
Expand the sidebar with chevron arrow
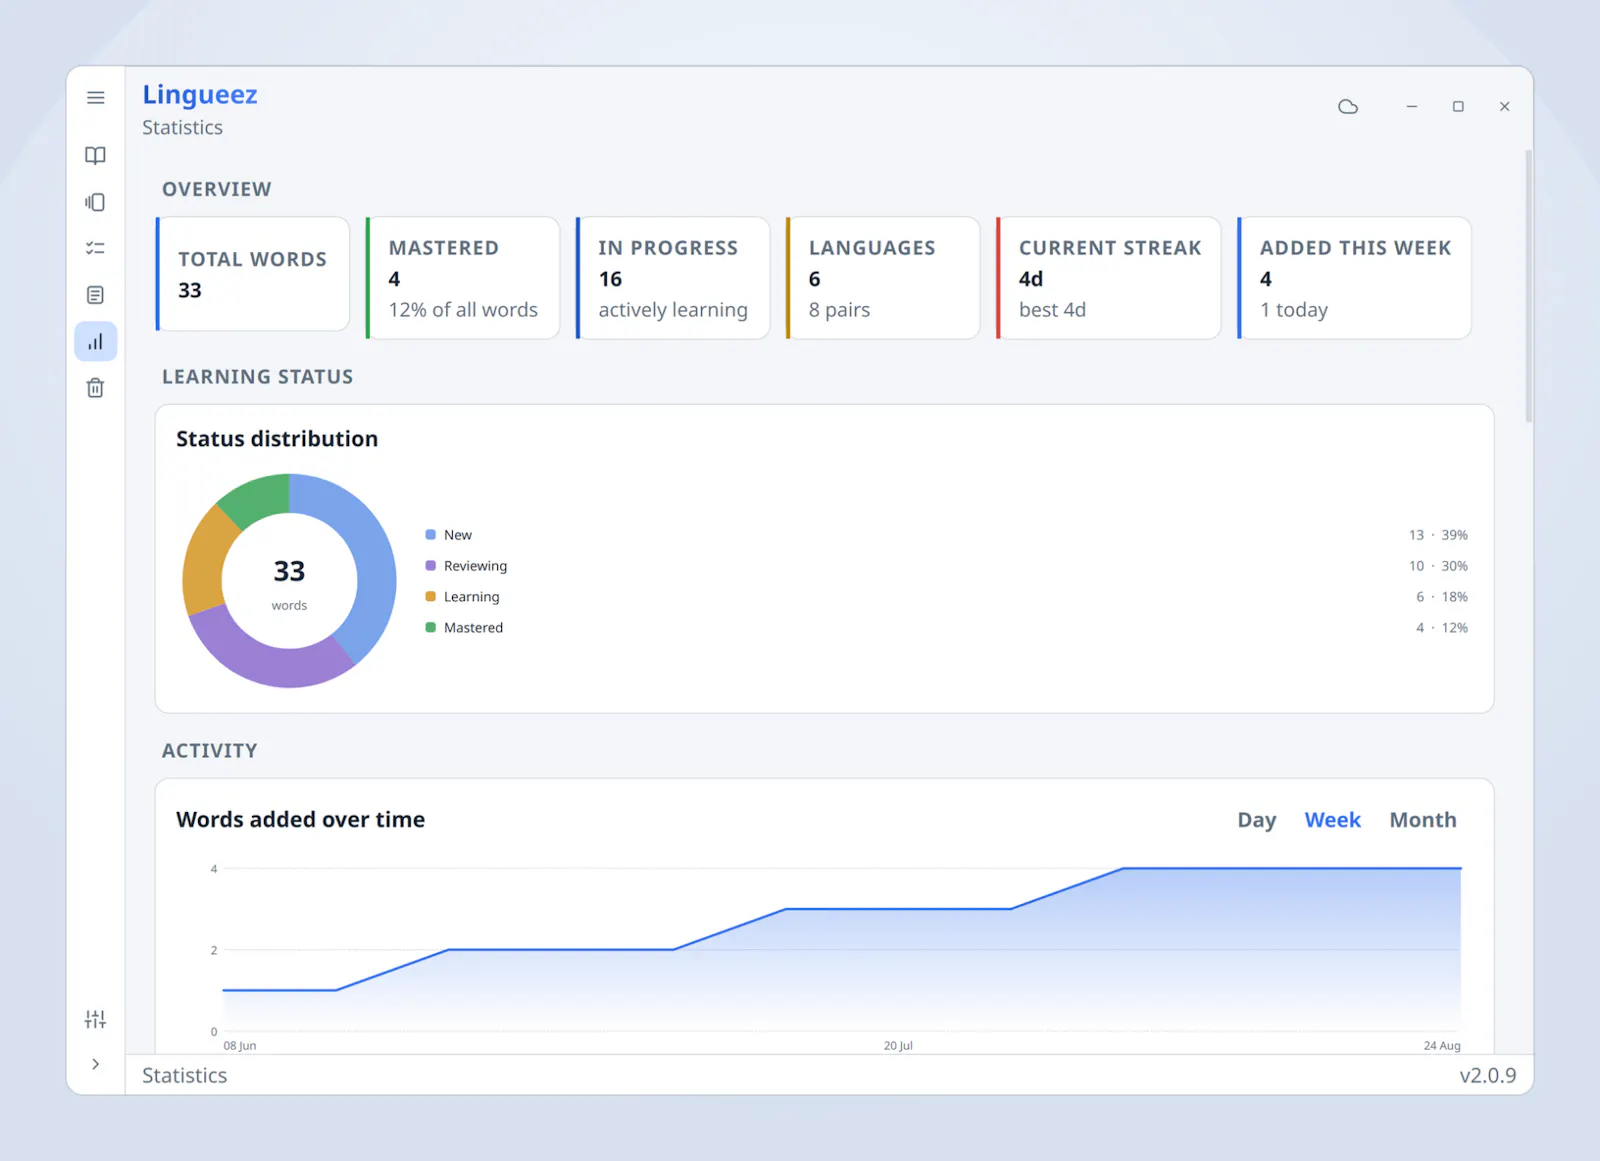tap(95, 1064)
